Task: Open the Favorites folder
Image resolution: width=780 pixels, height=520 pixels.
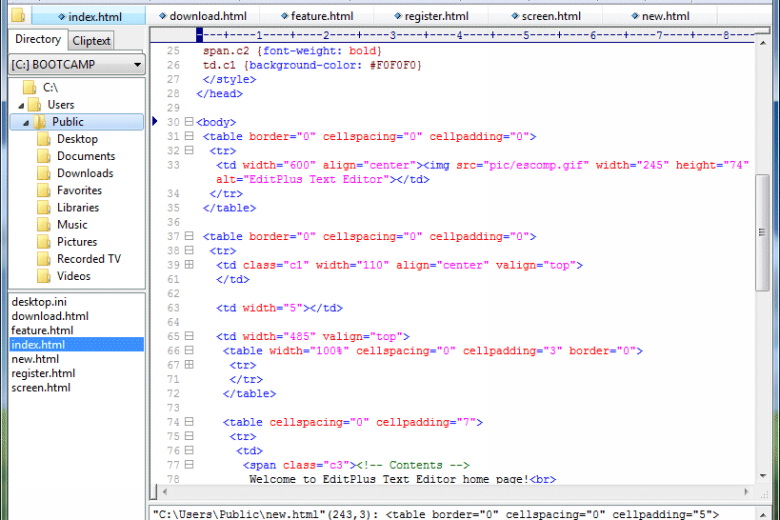Action: 79,191
